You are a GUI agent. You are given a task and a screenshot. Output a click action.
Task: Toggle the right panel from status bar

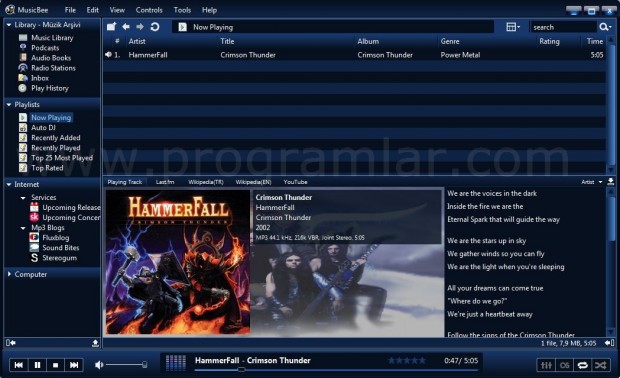point(609,343)
